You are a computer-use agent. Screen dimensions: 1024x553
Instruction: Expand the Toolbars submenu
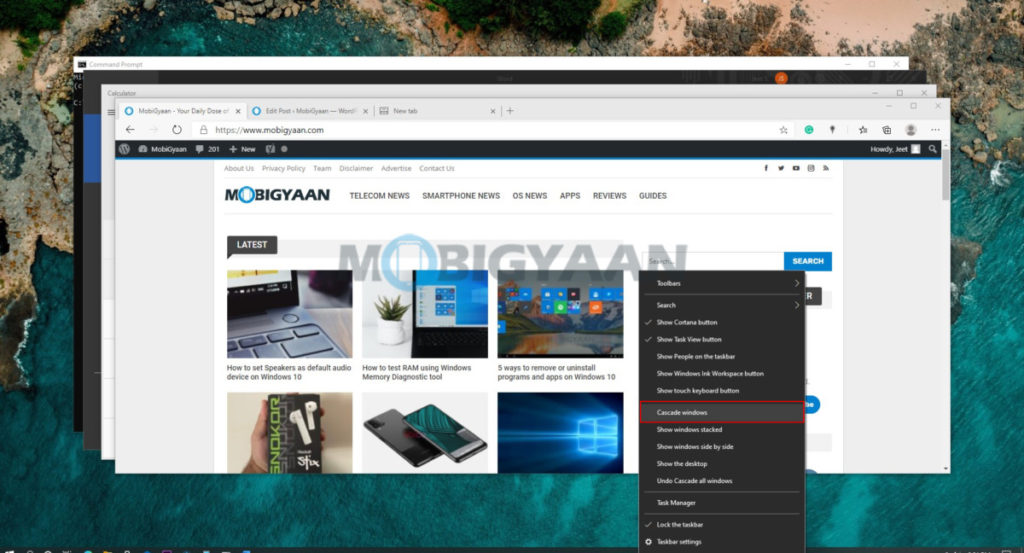coord(722,283)
